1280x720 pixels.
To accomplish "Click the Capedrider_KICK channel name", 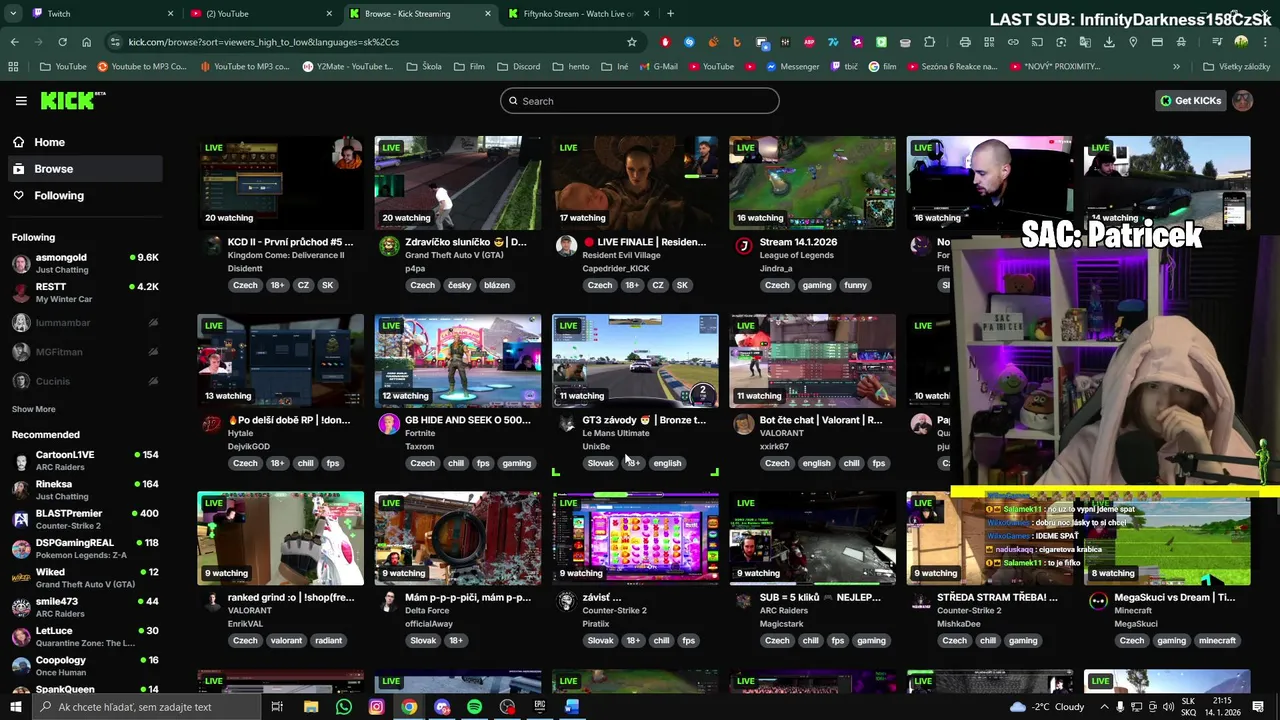I will pos(616,268).
